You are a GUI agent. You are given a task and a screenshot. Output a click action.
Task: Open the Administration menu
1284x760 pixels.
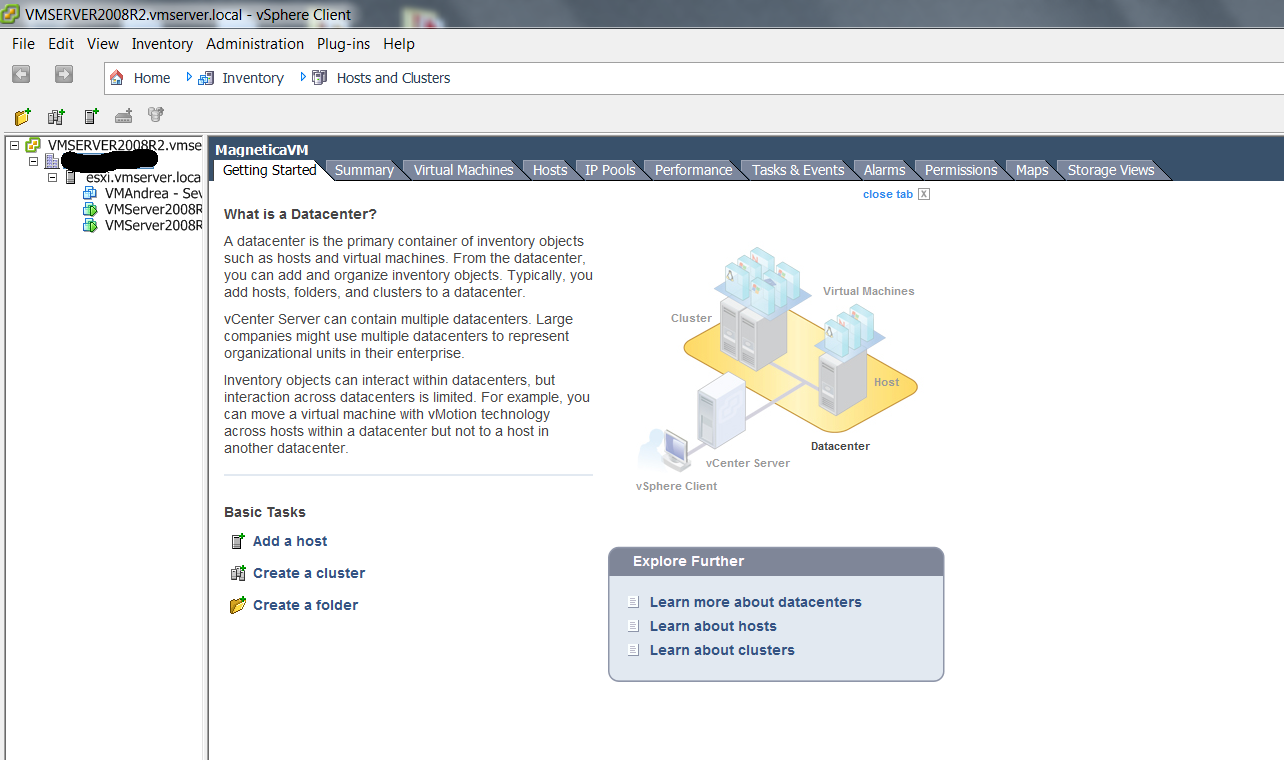(255, 44)
